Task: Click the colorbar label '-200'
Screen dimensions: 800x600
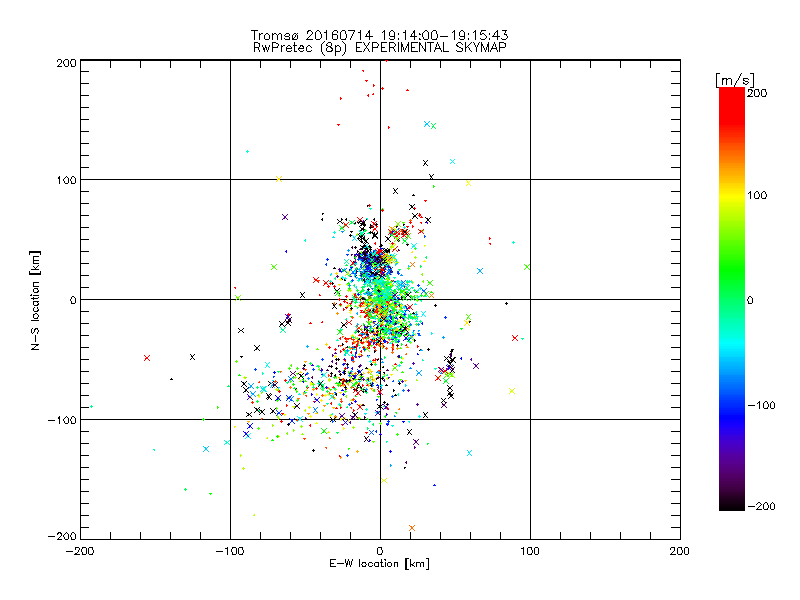Action: click(761, 506)
